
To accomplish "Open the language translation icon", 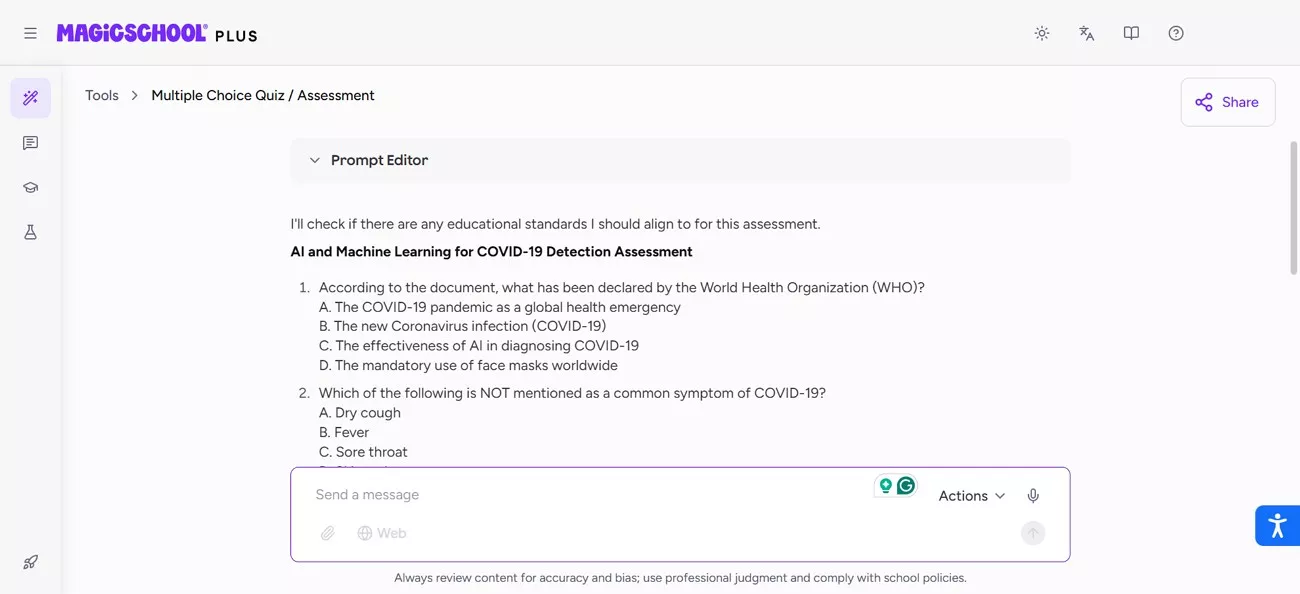I will (1086, 32).
